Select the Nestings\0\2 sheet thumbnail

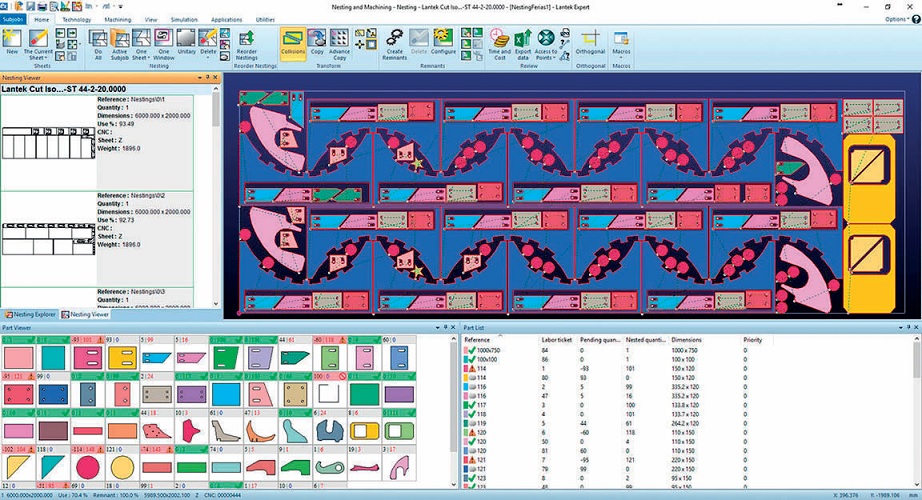(48, 239)
